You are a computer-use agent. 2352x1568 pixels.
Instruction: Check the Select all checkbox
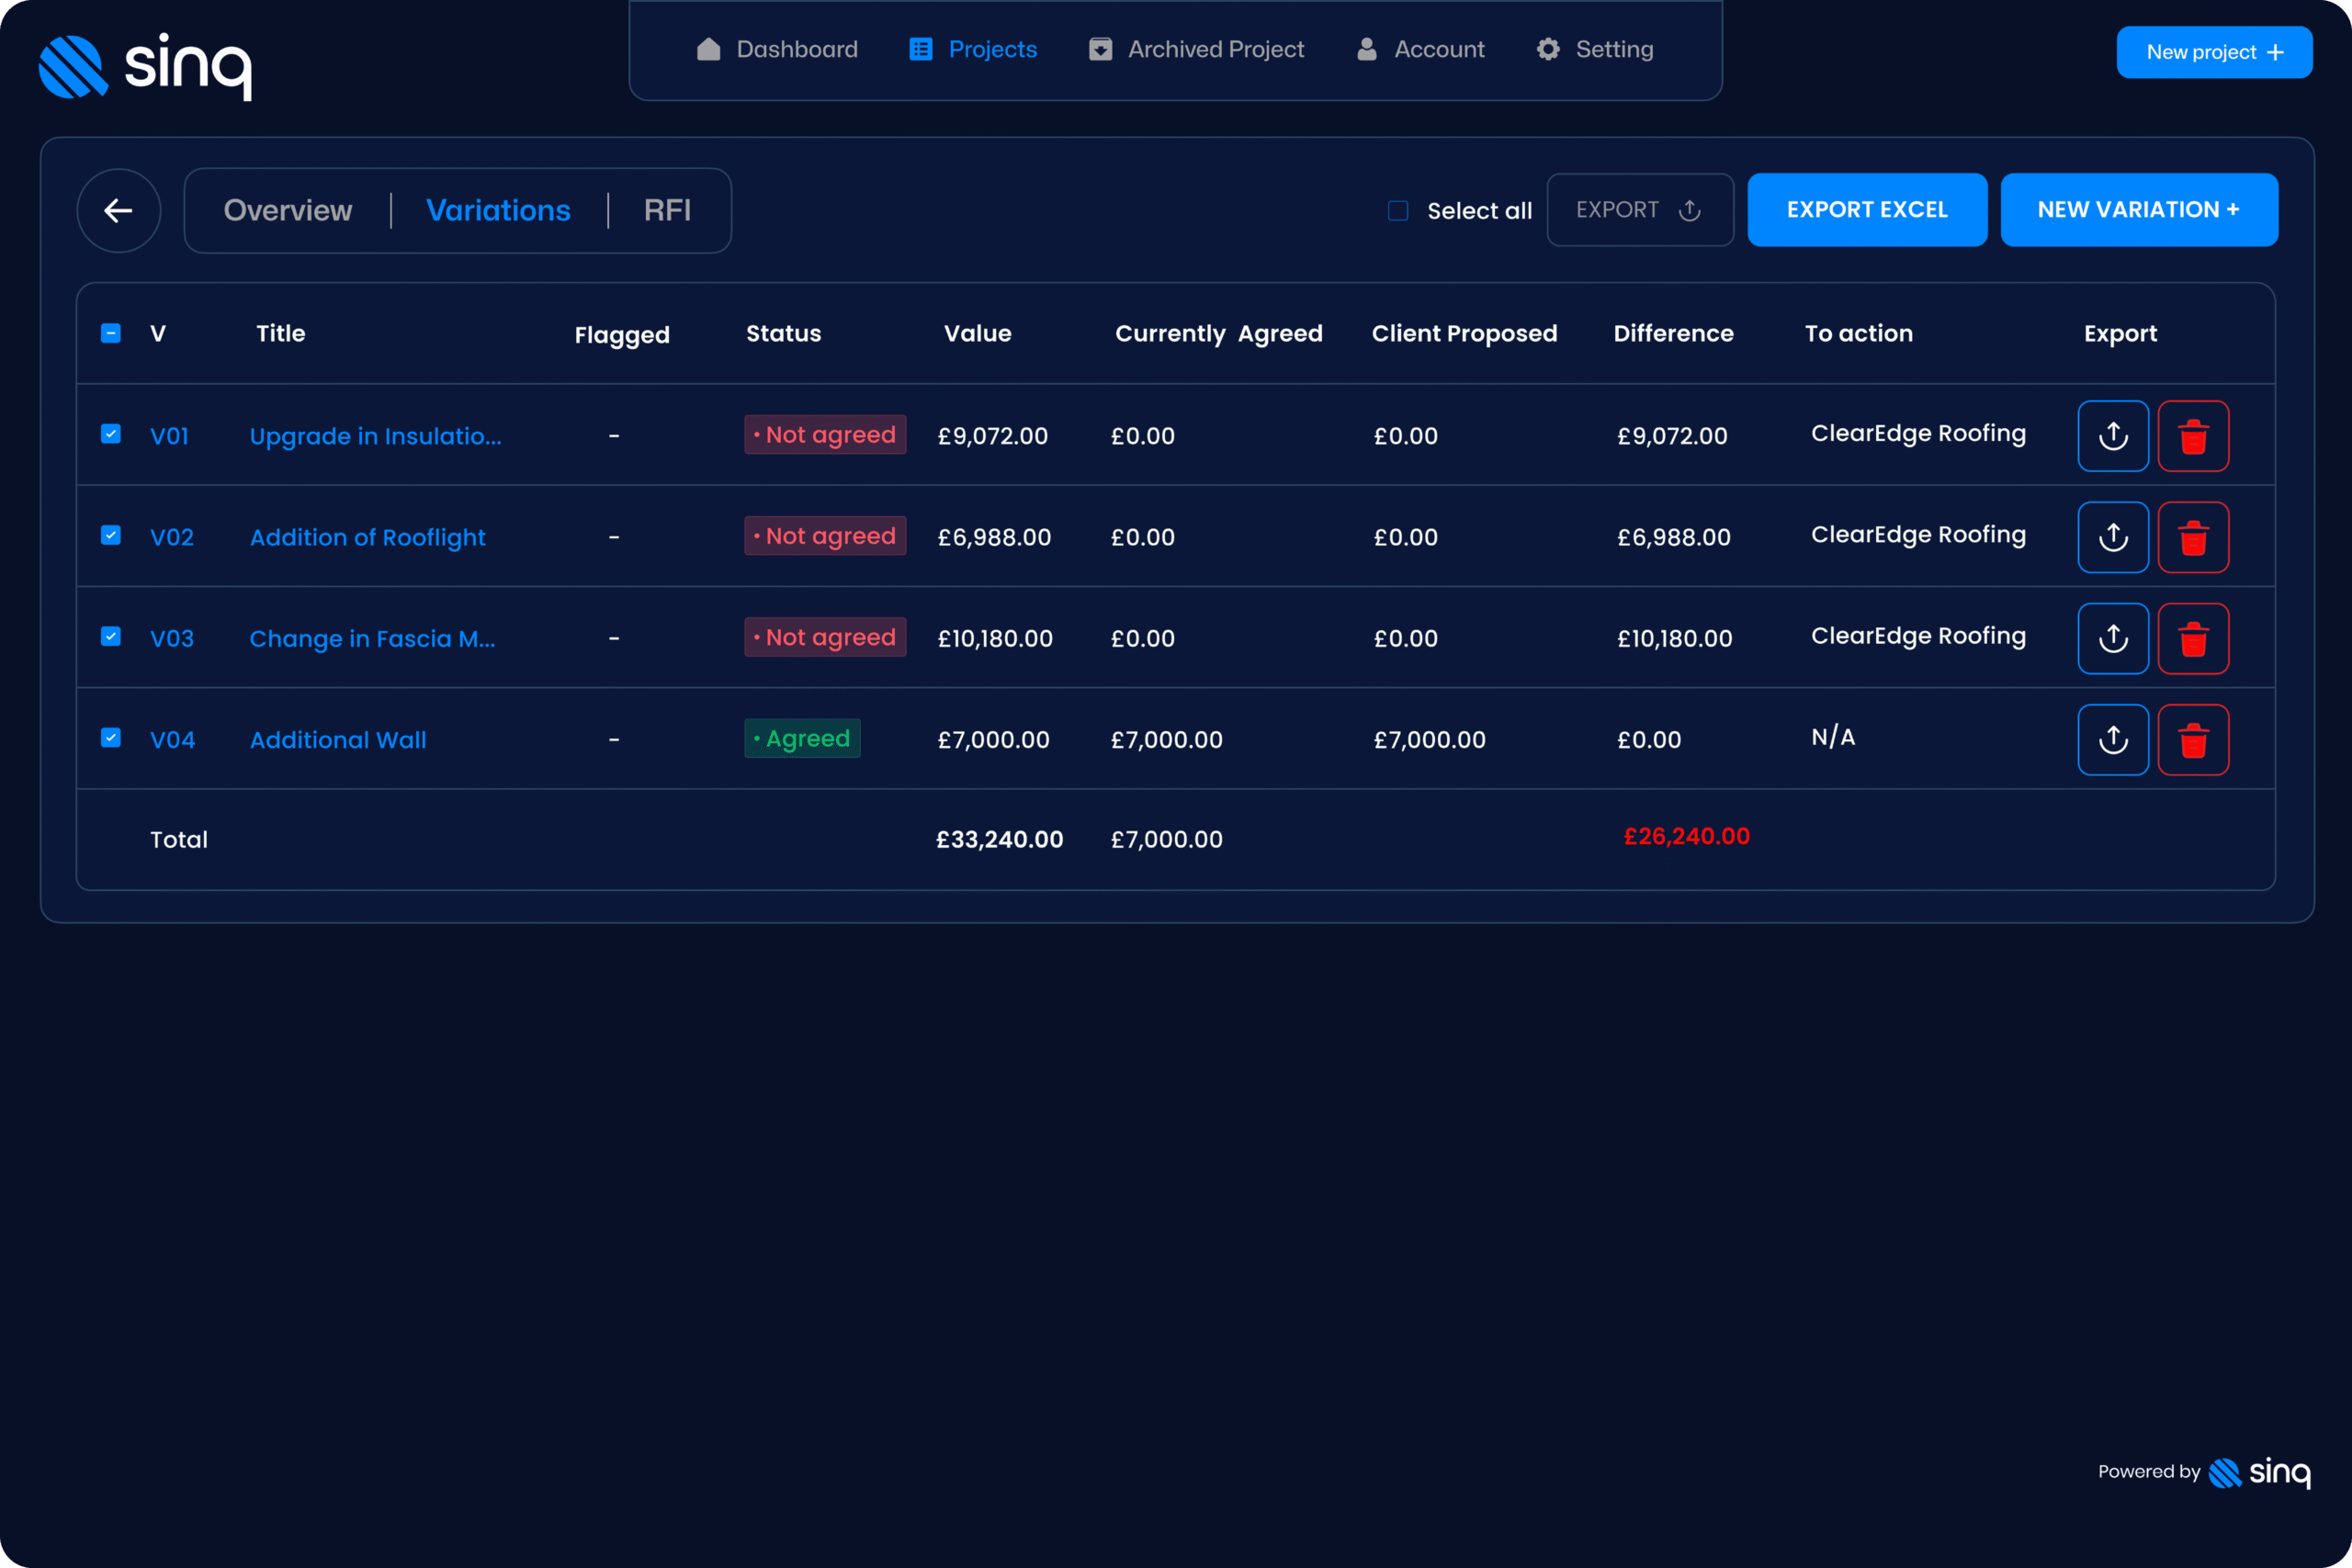[1397, 211]
